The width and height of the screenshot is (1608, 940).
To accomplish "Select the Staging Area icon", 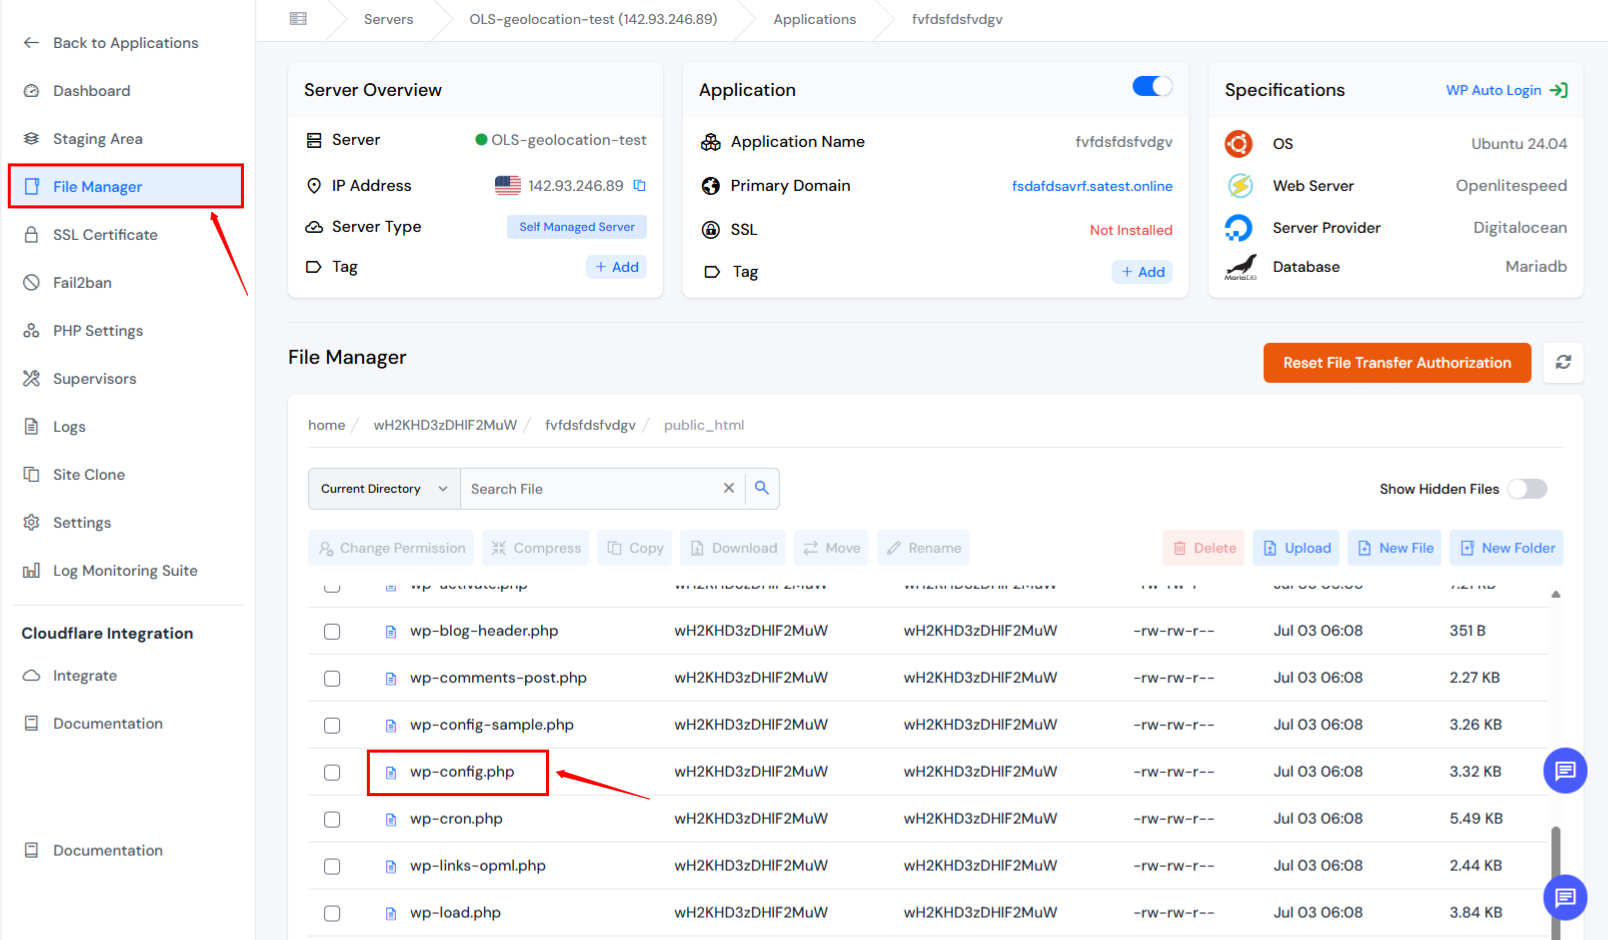I will [31, 138].
